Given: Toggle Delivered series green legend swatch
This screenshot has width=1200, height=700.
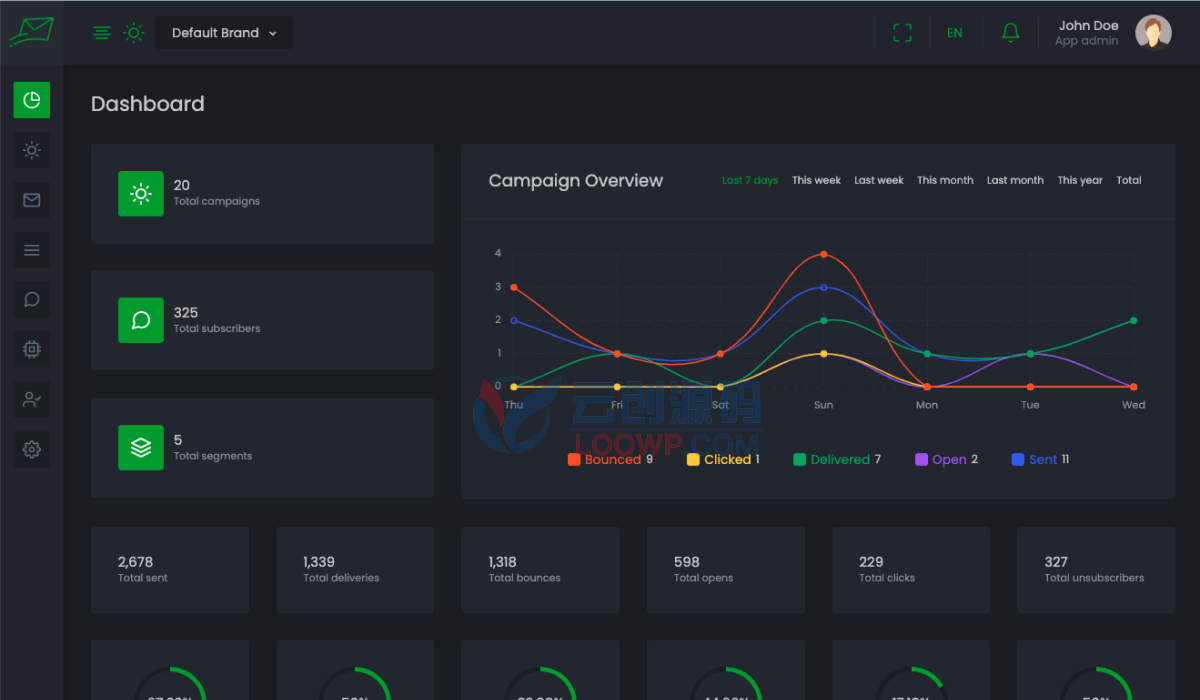Looking at the screenshot, I should 800,460.
